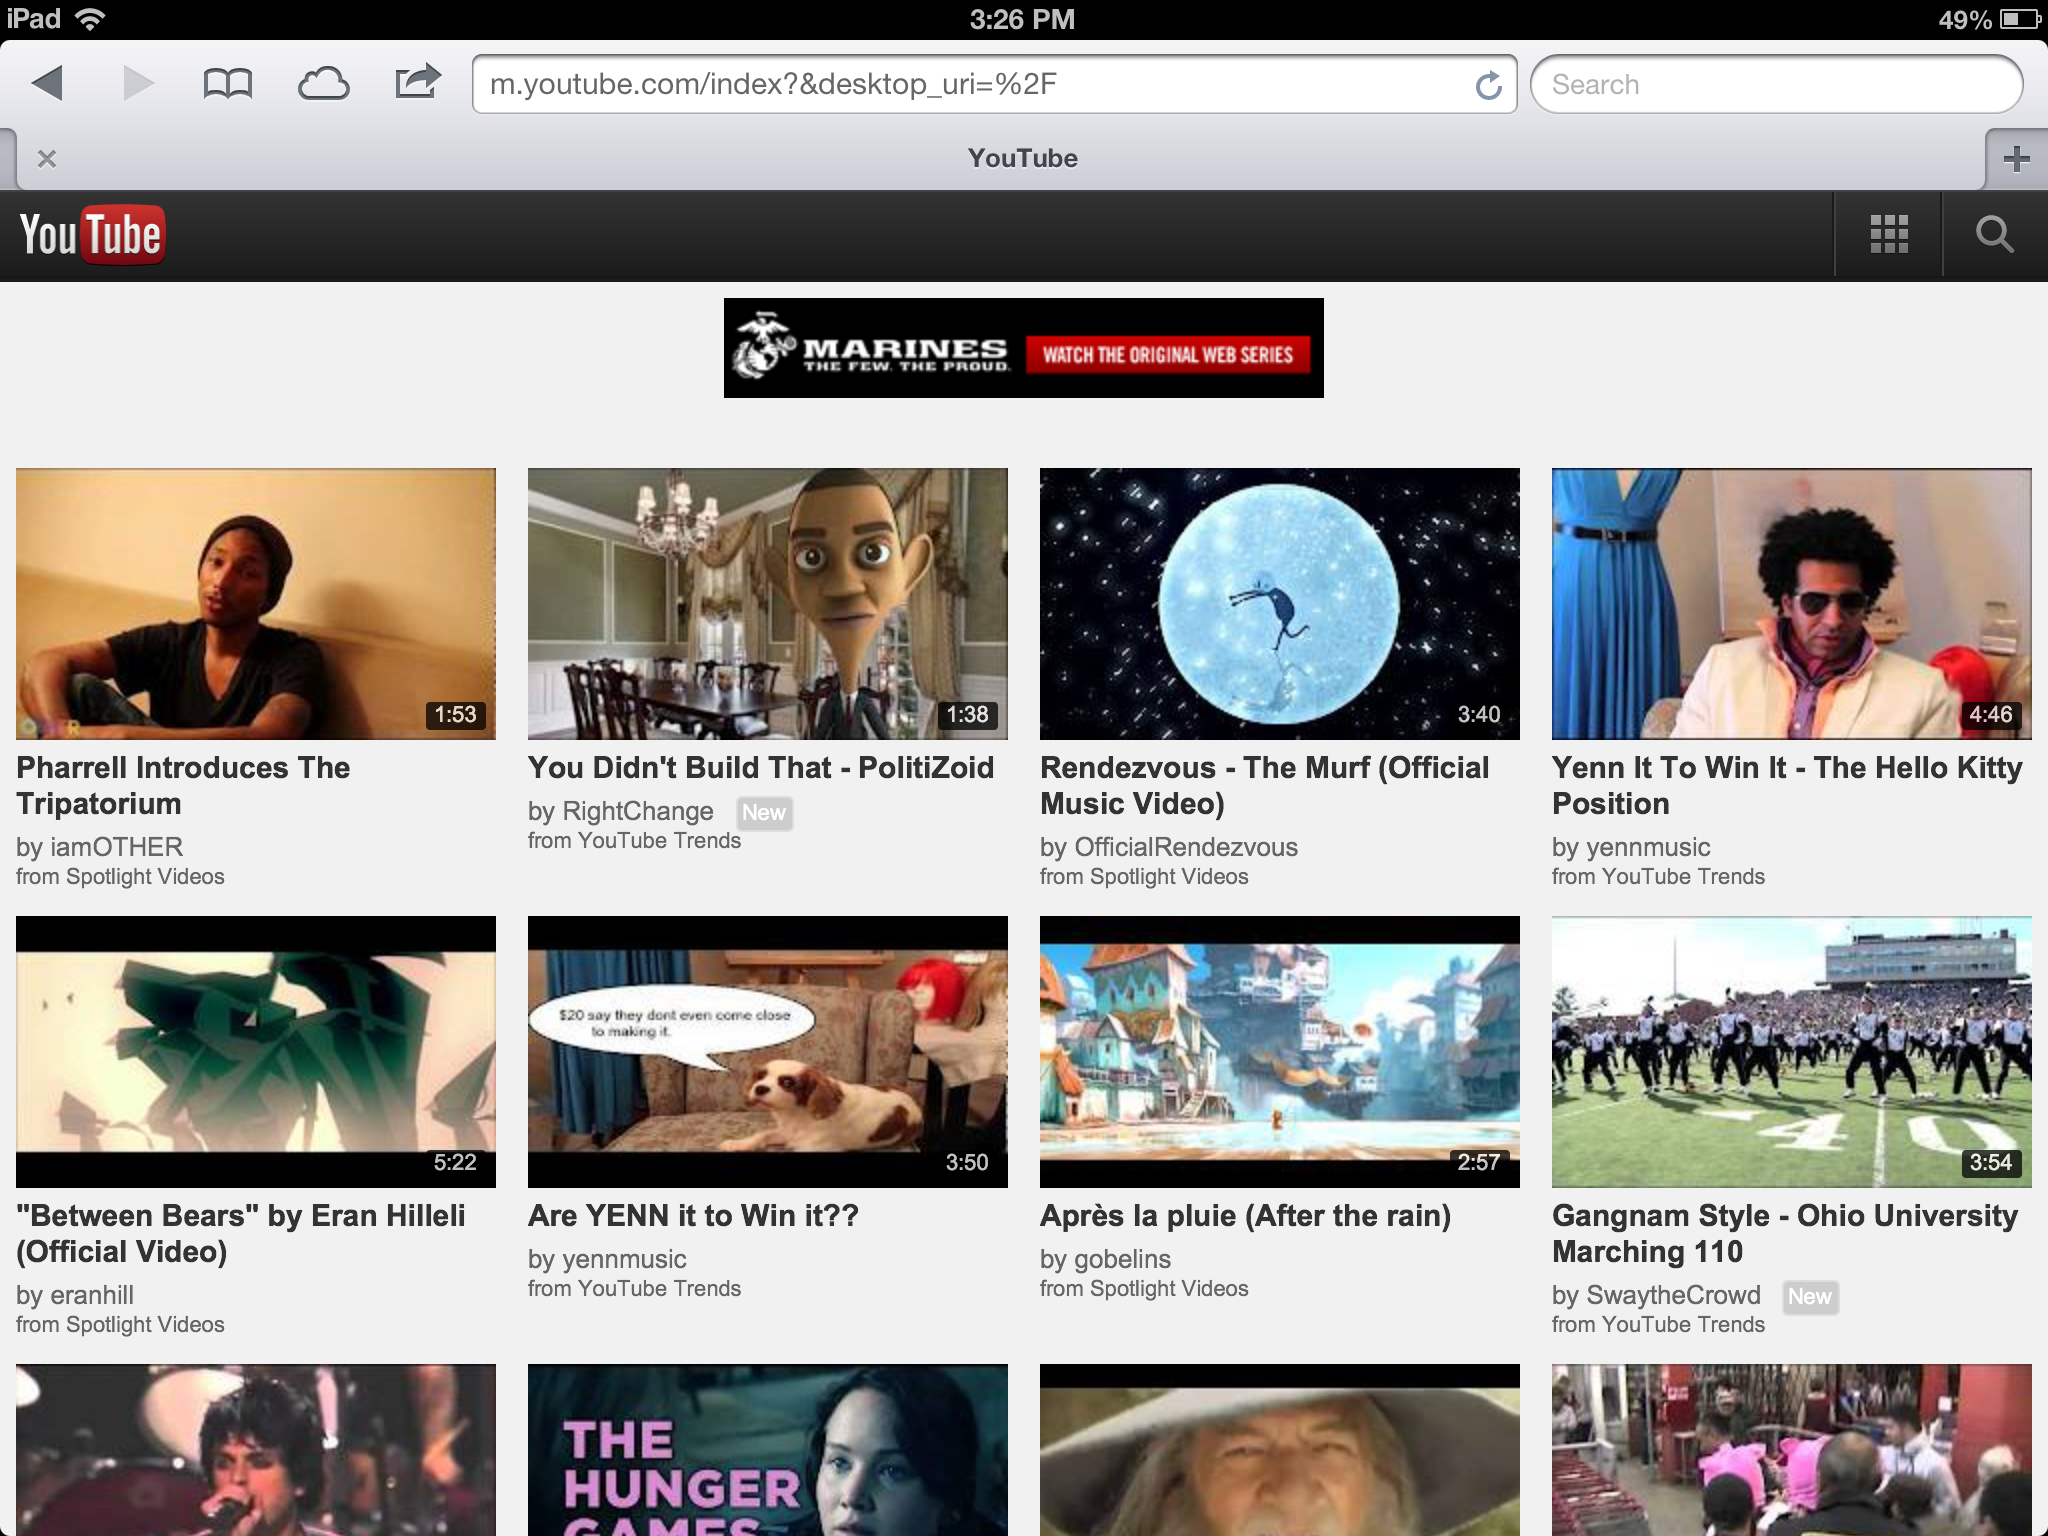Tap the battery indicator icon

click(2020, 19)
